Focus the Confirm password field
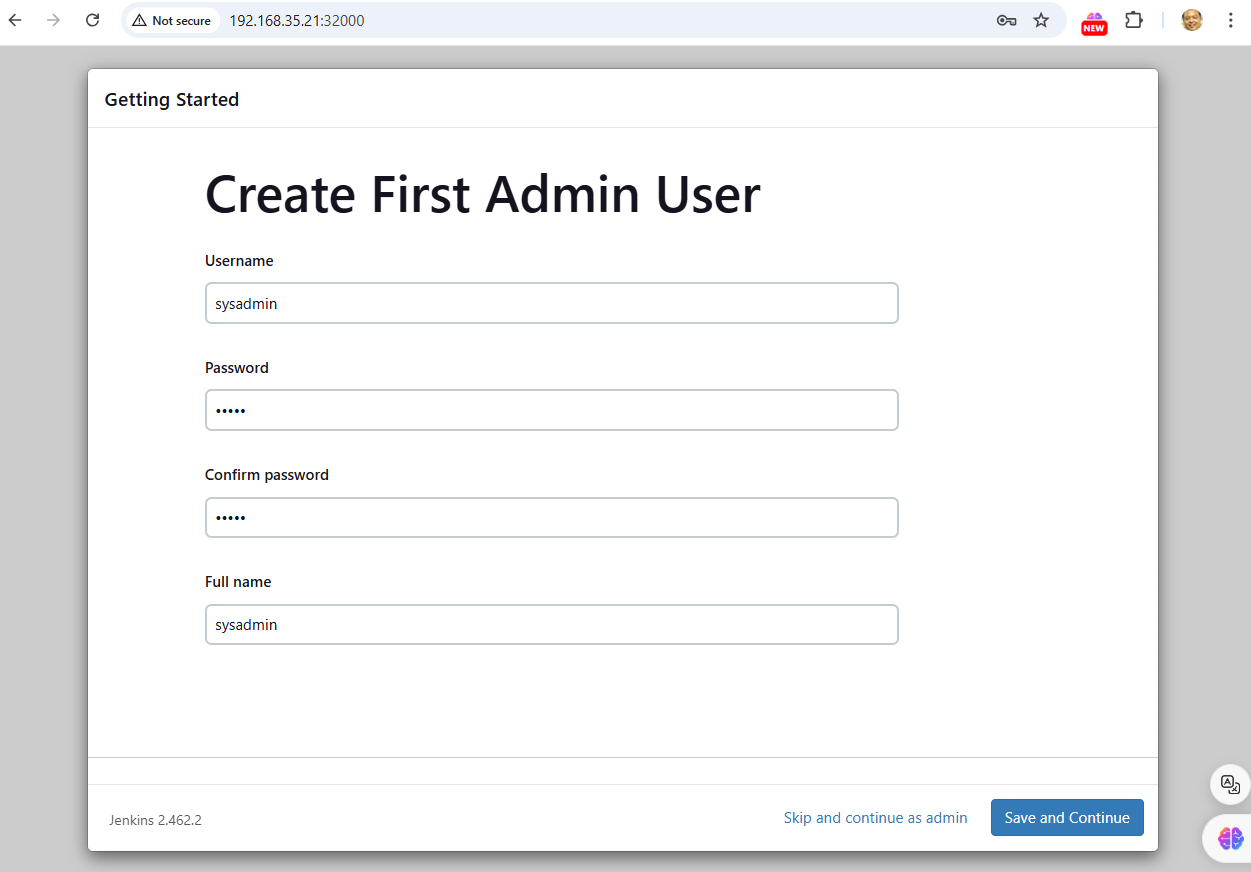 tap(552, 517)
